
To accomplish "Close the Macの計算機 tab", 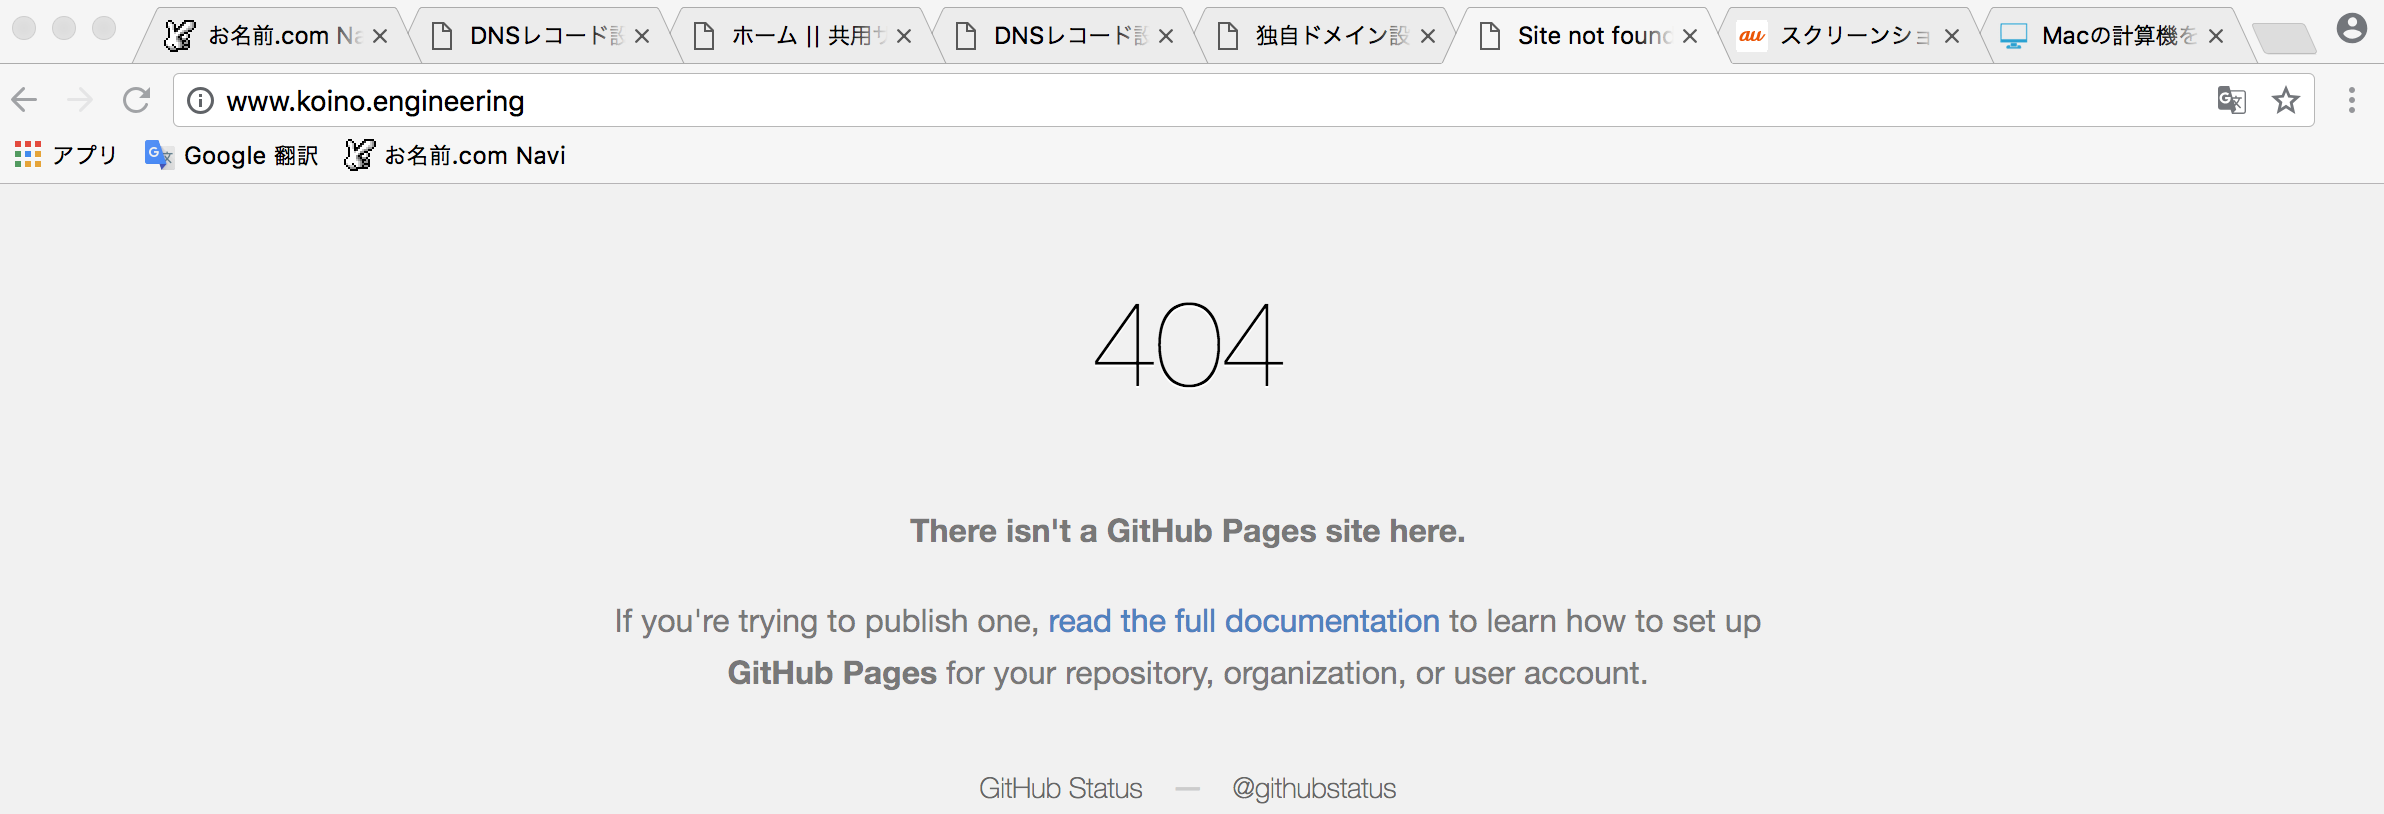I will tap(2216, 36).
